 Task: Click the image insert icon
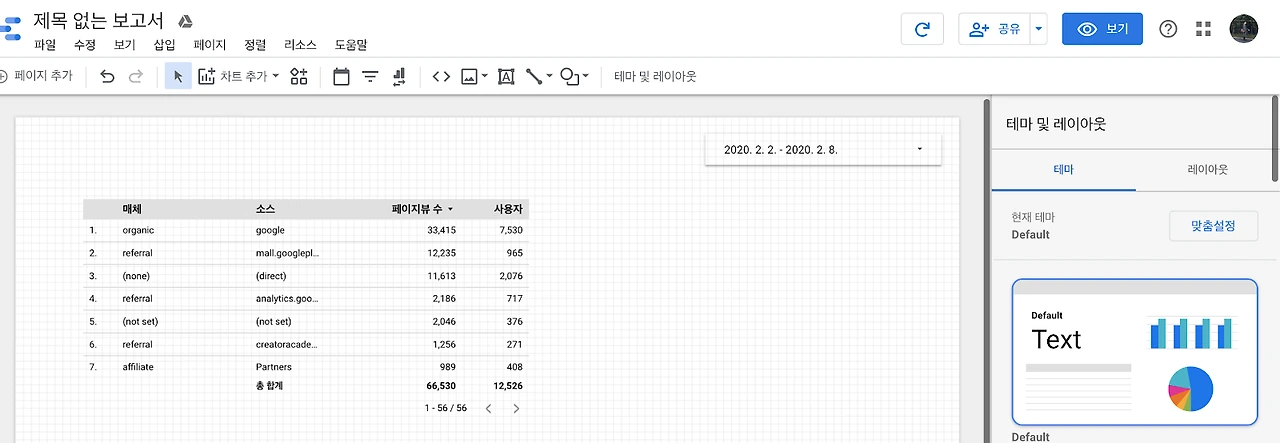469,76
